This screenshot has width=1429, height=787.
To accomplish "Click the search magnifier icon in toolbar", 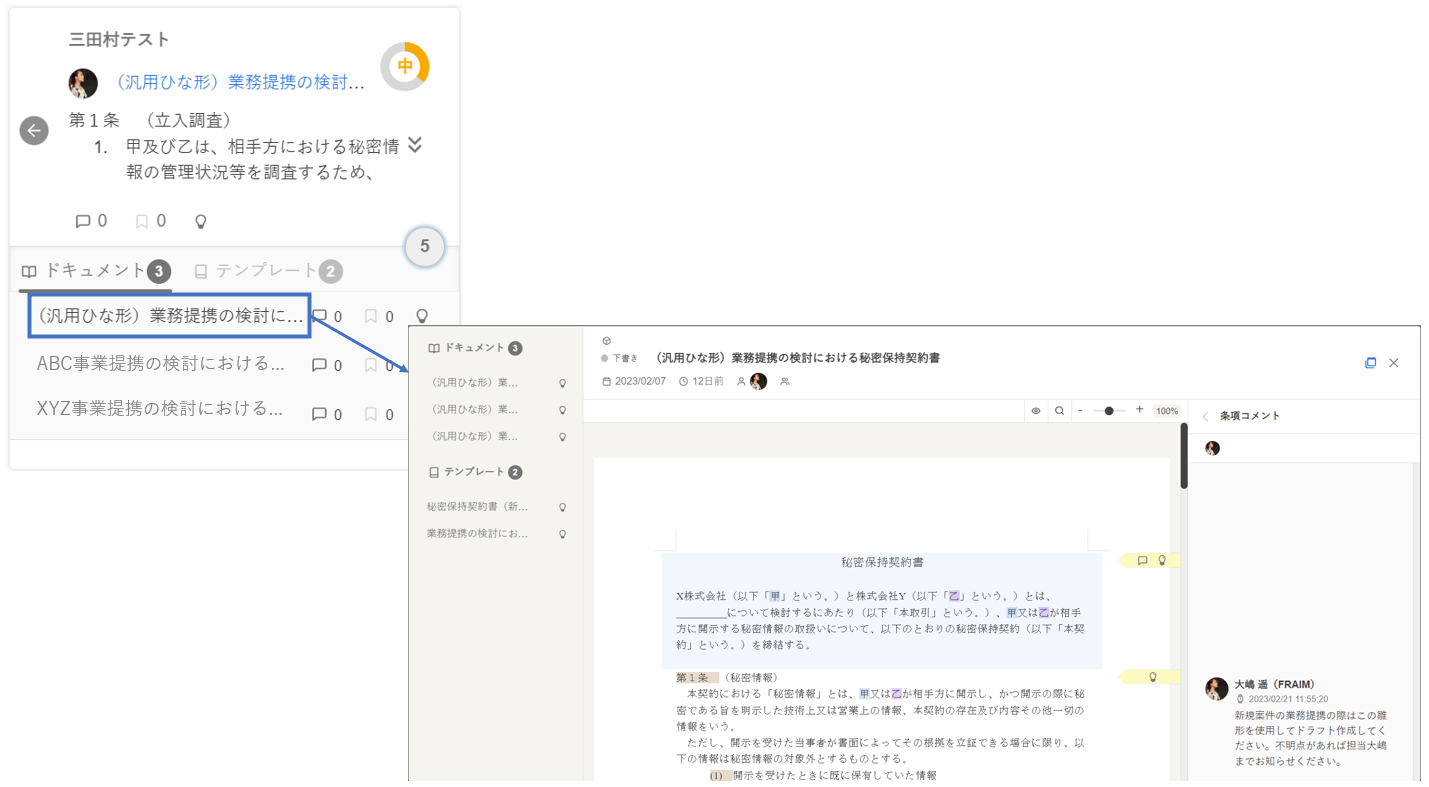I will pyautogui.click(x=1059, y=411).
